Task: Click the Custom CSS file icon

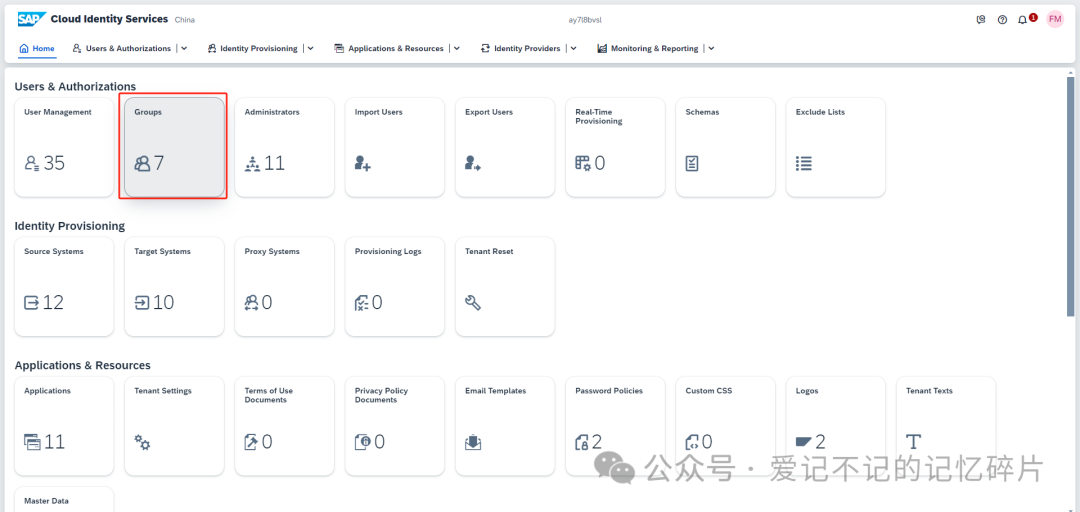Action: click(x=692, y=442)
